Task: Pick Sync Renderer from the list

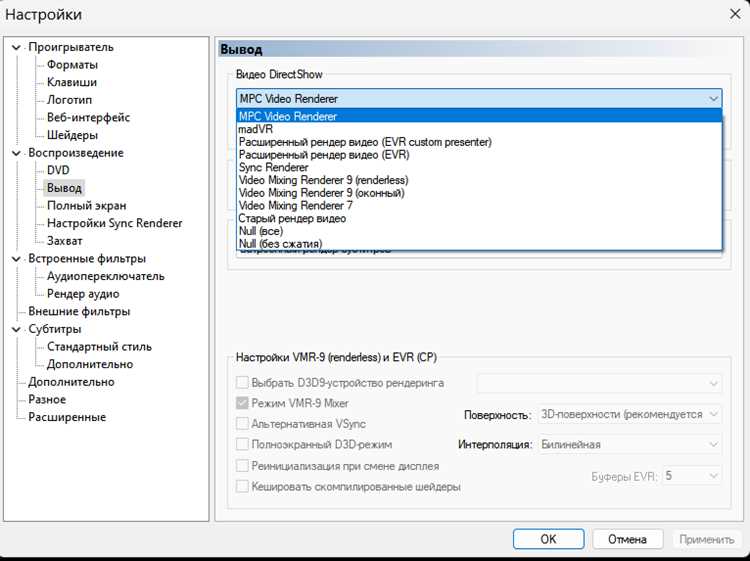Action: pos(479,167)
